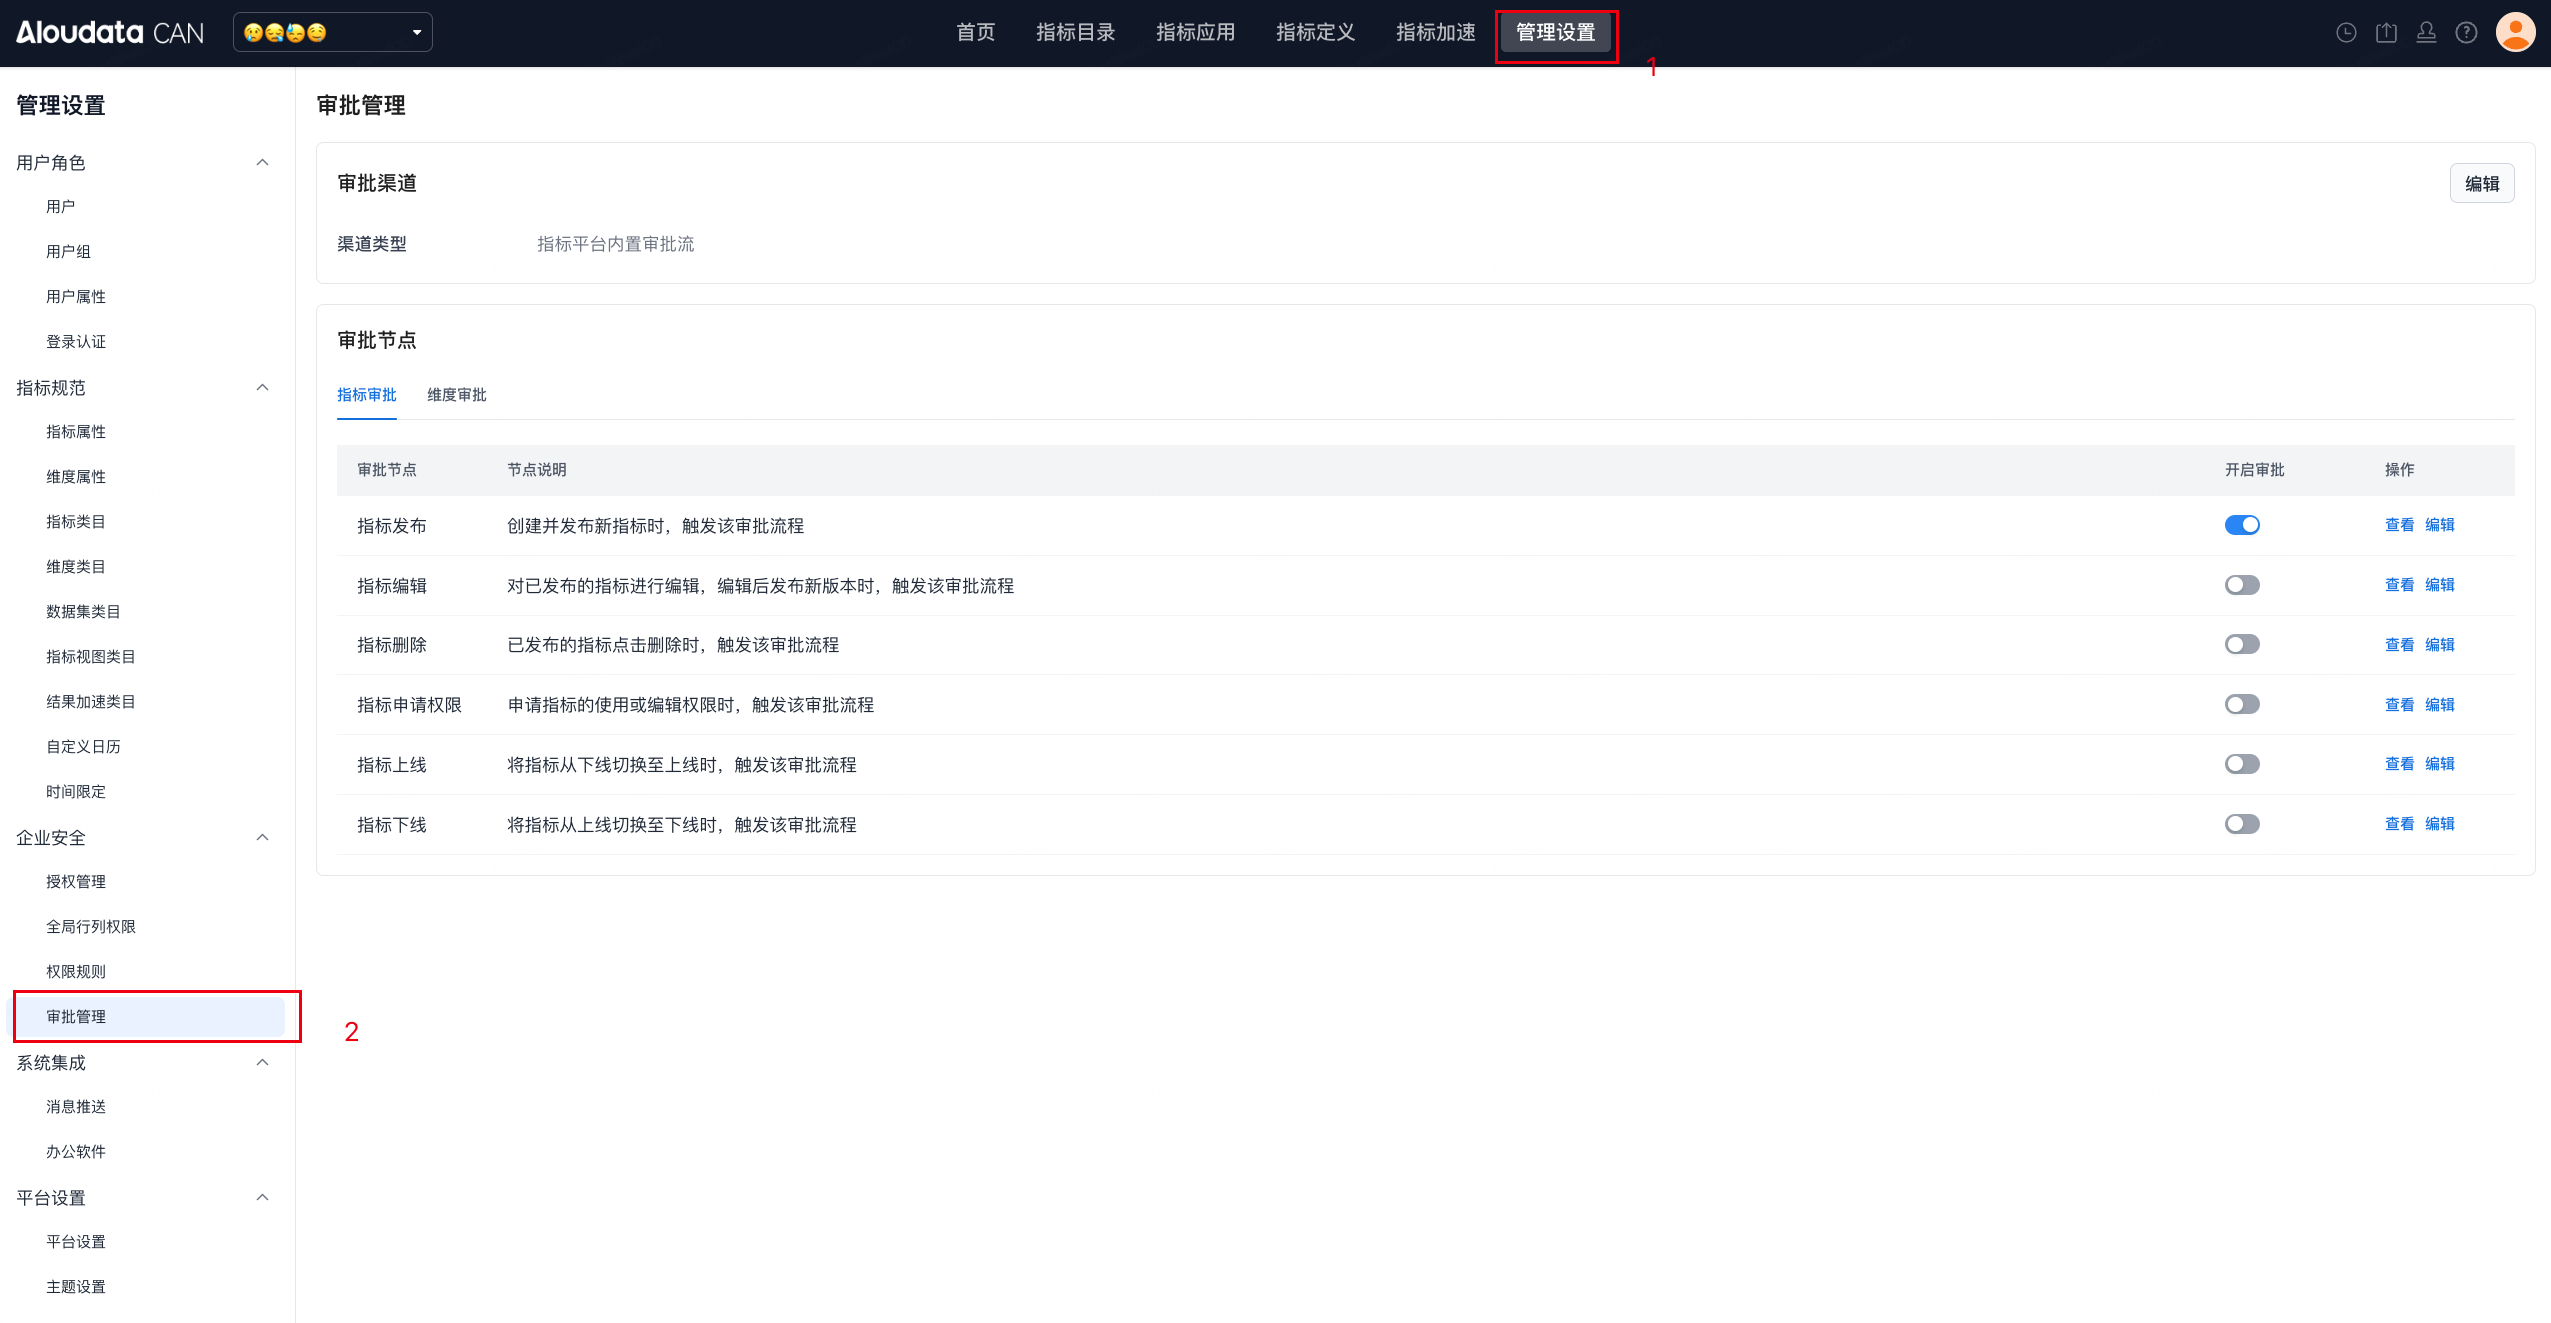Image resolution: width=2551 pixels, height=1323 pixels.
Task: Switch to the 维度审批 tab
Action: [456, 395]
